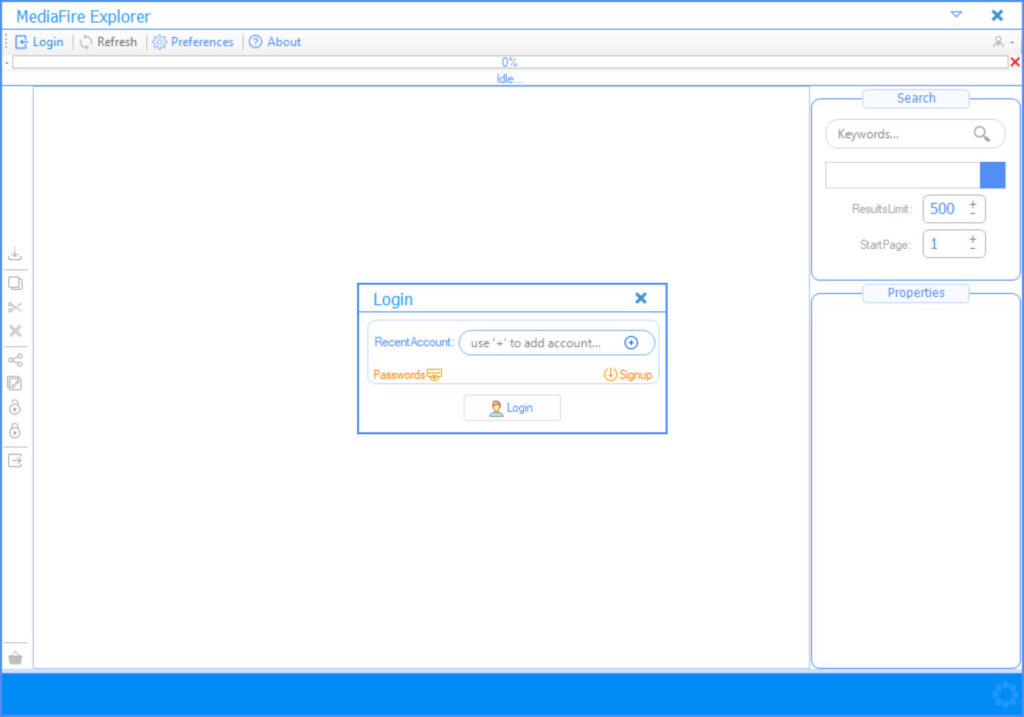Screen dimensions: 1024x717
Task: Click Login in the top toolbar
Action: (39, 42)
